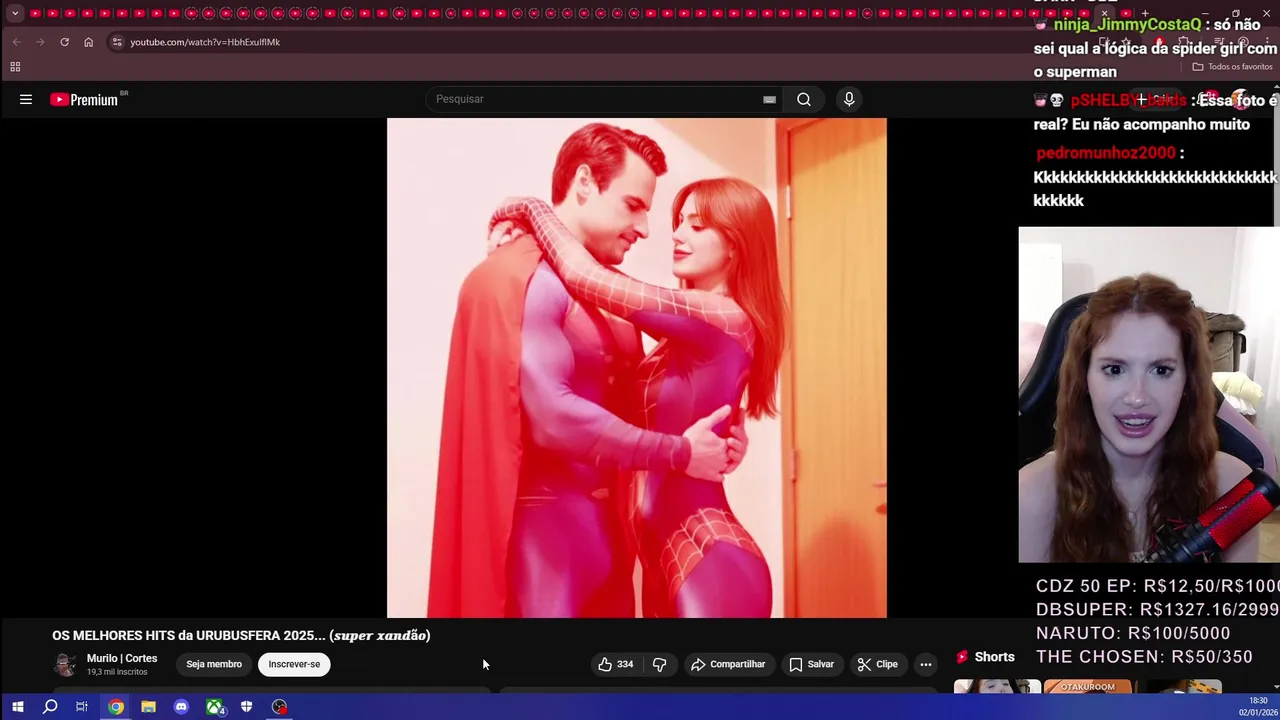Open the Shorts section header
This screenshot has height=720, width=1280.
tap(985, 657)
